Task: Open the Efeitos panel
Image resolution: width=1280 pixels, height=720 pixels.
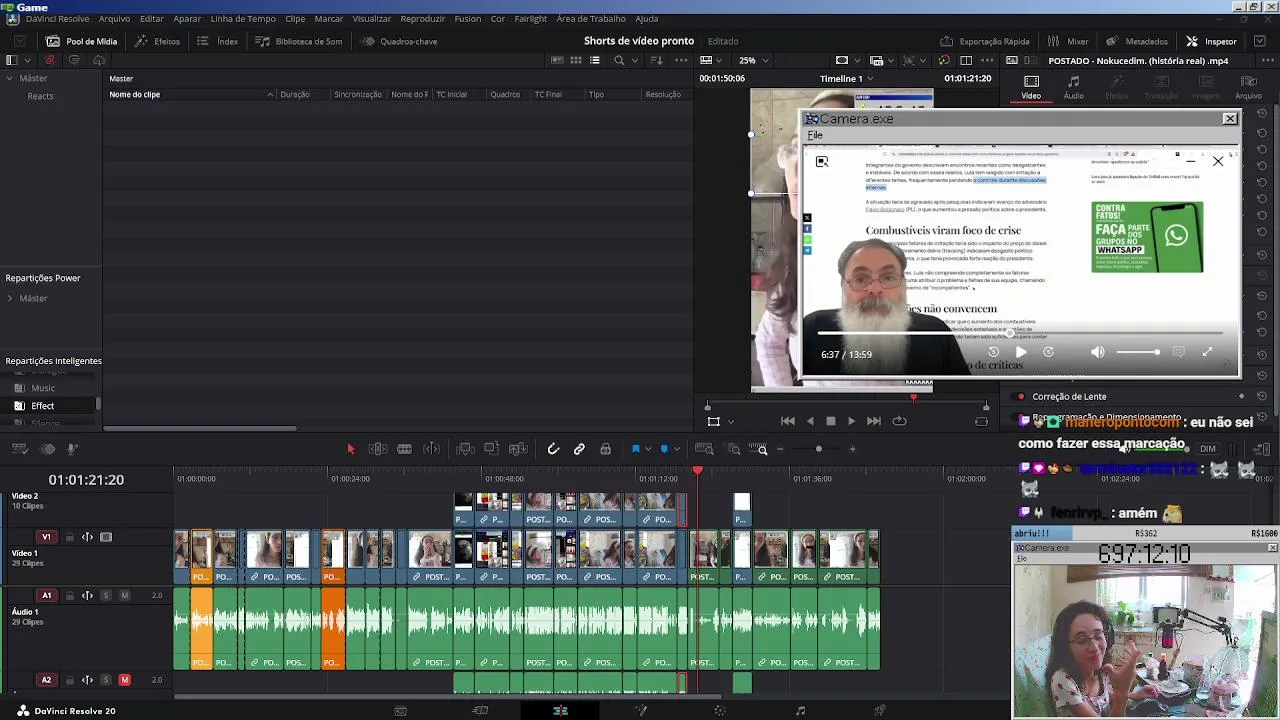Action: [x=157, y=41]
